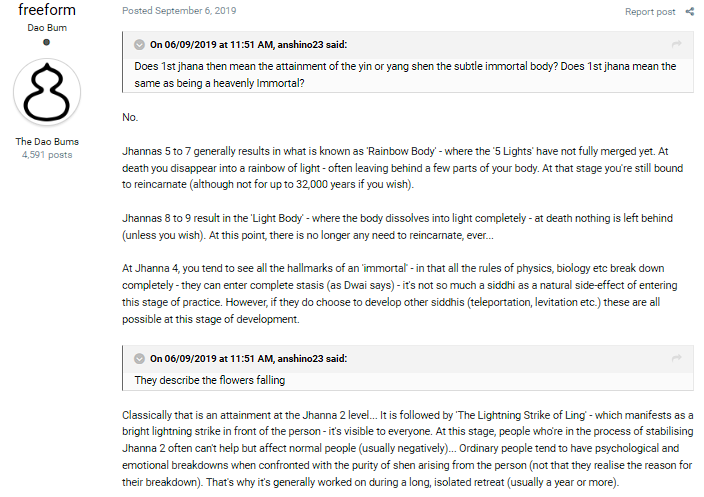Click the quoted text about 1st jhana
This screenshot has height=497, width=704.
(405, 75)
